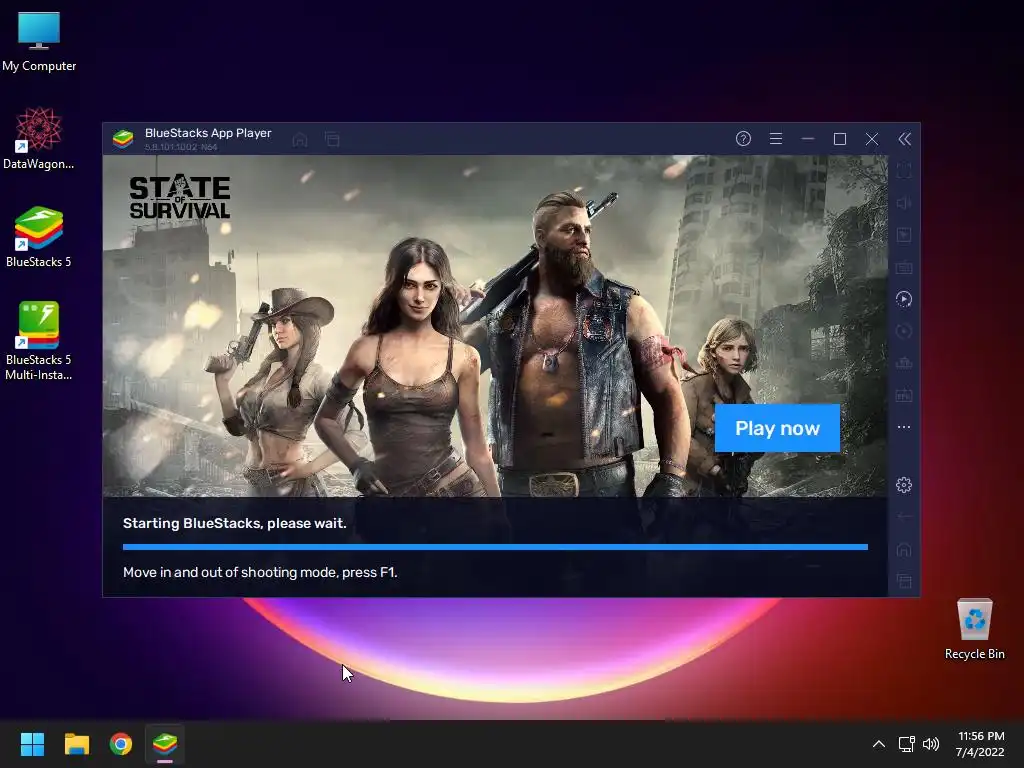The width and height of the screenshot is (1024, 768).
Task: Click the Play now button
Action: pyautogui.click(x=777, y=428)
